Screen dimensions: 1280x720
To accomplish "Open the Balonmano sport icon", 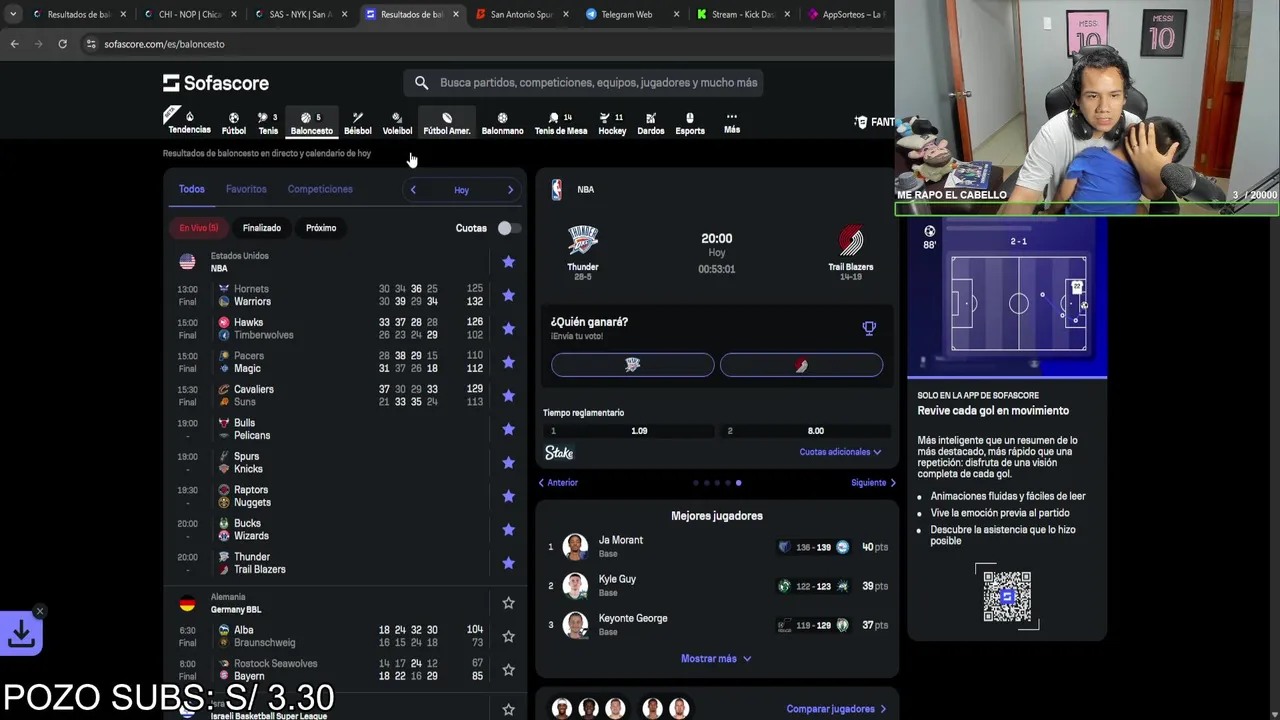I will (x=502, y=123).
